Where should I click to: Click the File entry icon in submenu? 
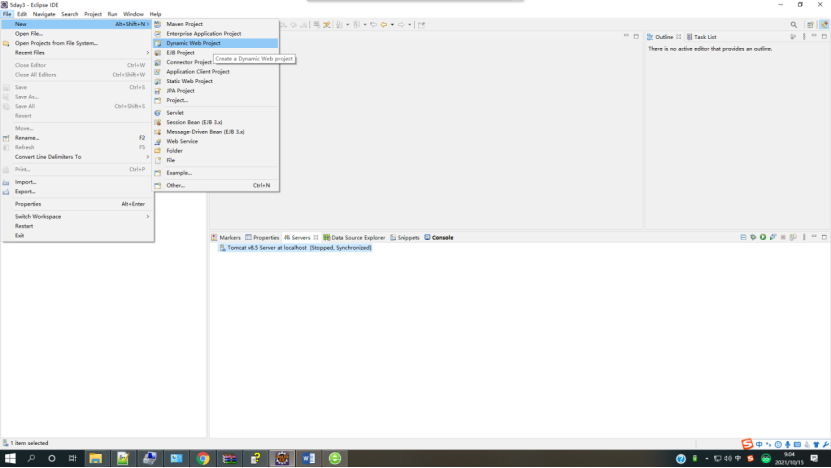pyautogui.click(x=157, y=160)
